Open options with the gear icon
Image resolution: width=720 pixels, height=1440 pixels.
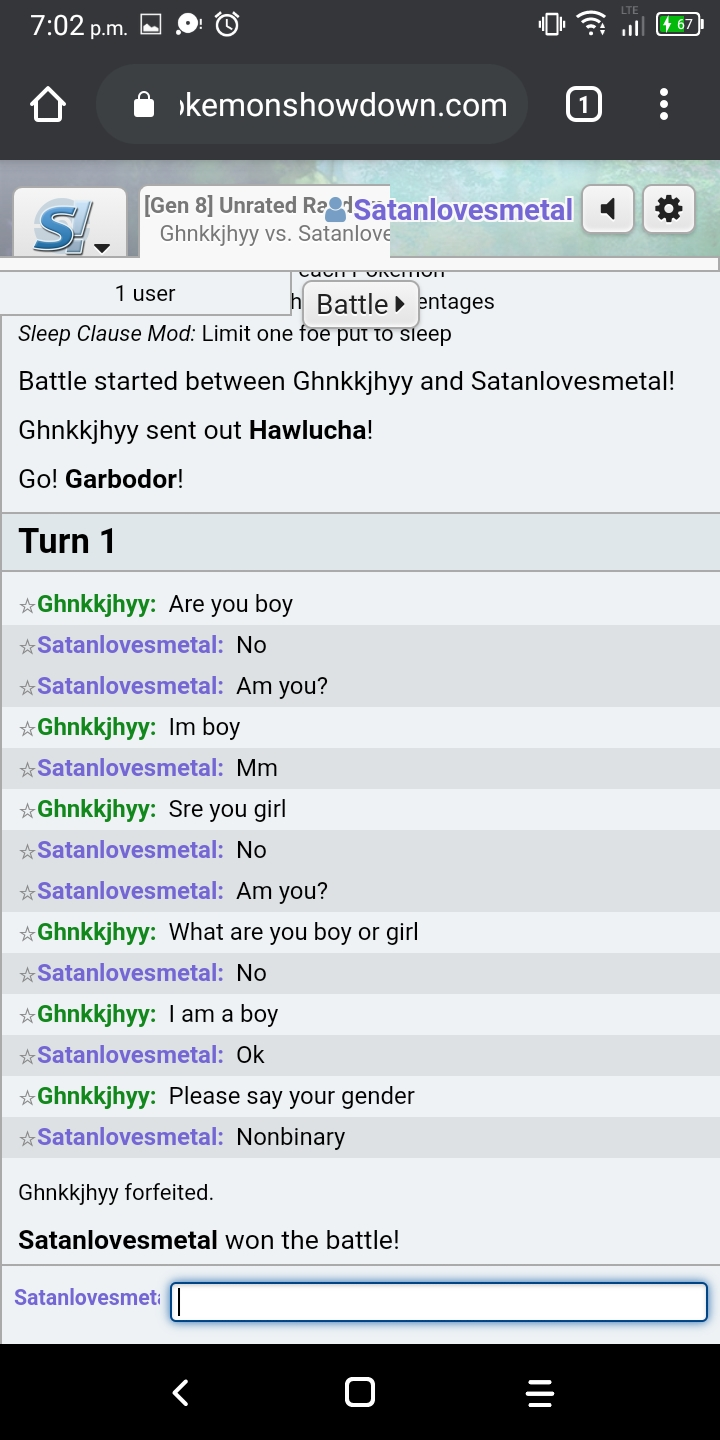click(668, 210)
